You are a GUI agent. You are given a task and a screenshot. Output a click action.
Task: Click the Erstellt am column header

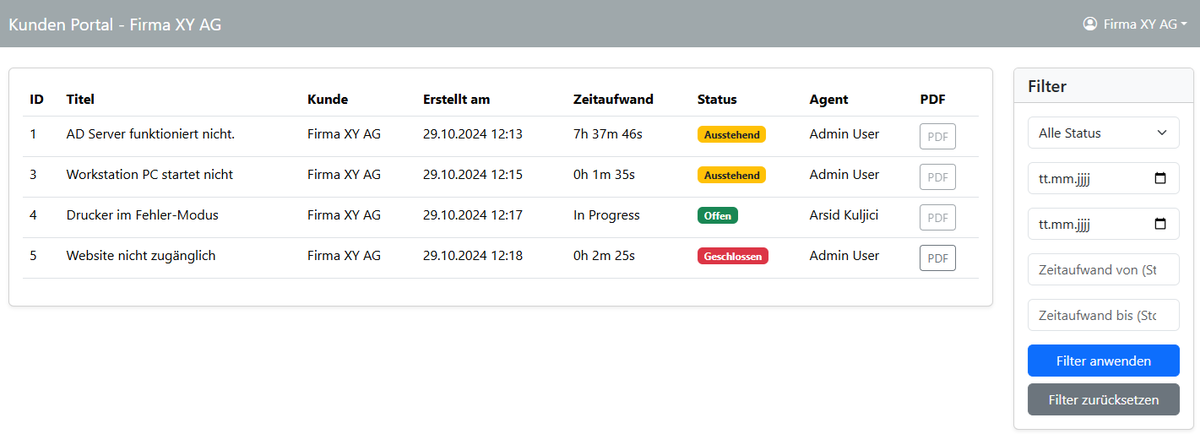[x=456, y=99]
